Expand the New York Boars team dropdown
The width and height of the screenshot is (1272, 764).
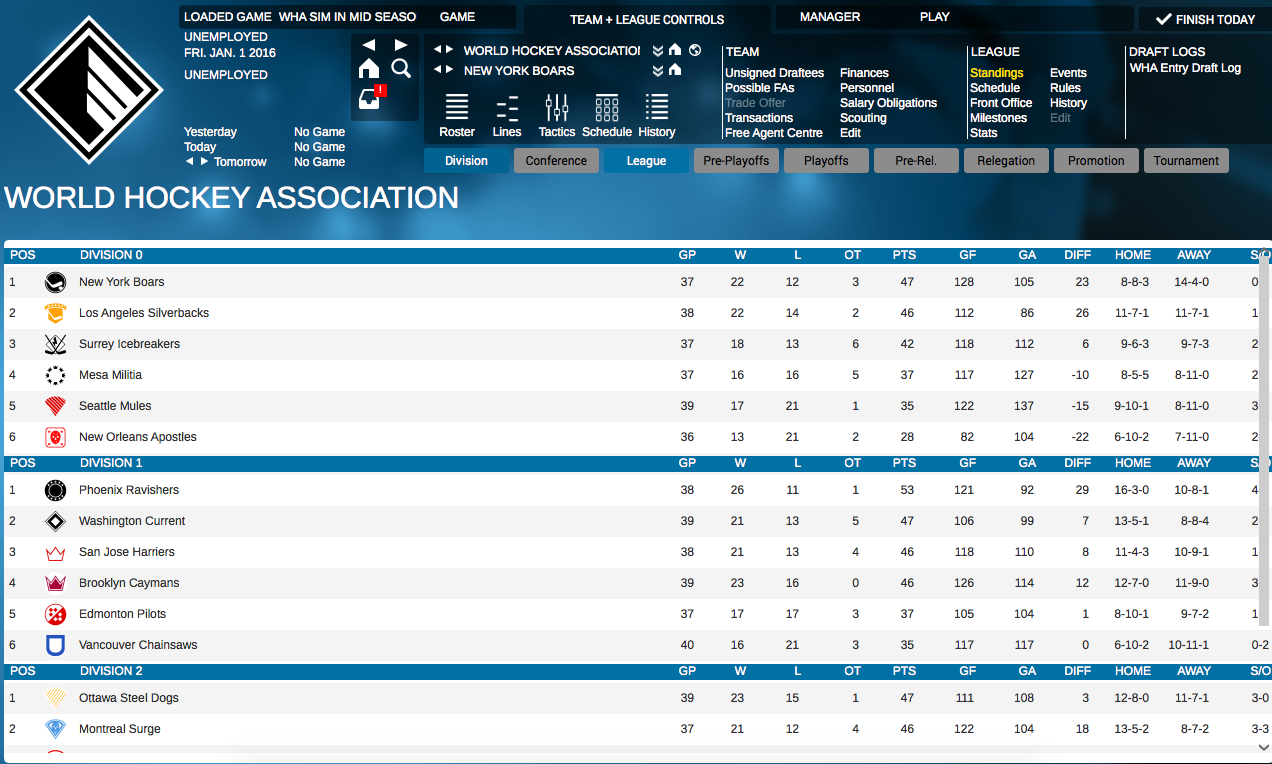[658, 71]
